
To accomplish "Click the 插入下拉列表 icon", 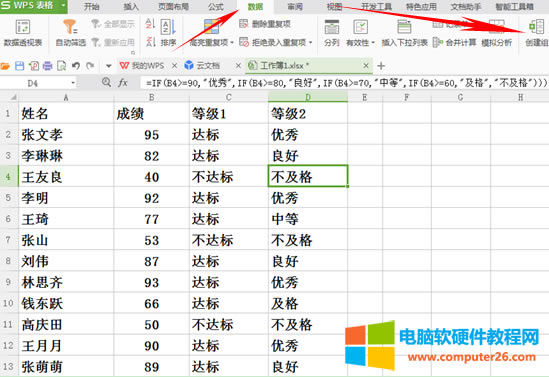I will (x=404, y=27).
